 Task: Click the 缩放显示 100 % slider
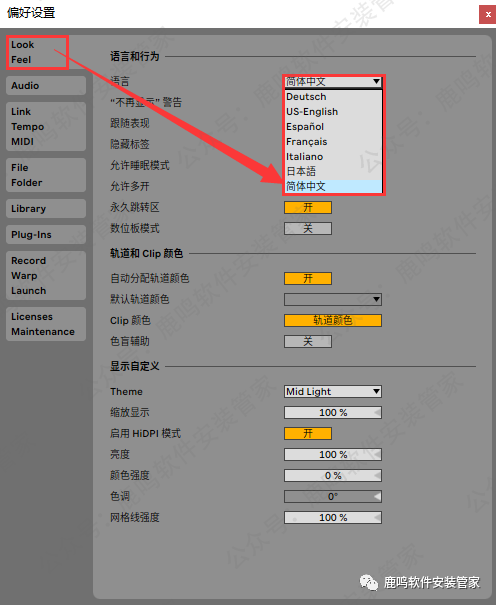tap(333, 412)
